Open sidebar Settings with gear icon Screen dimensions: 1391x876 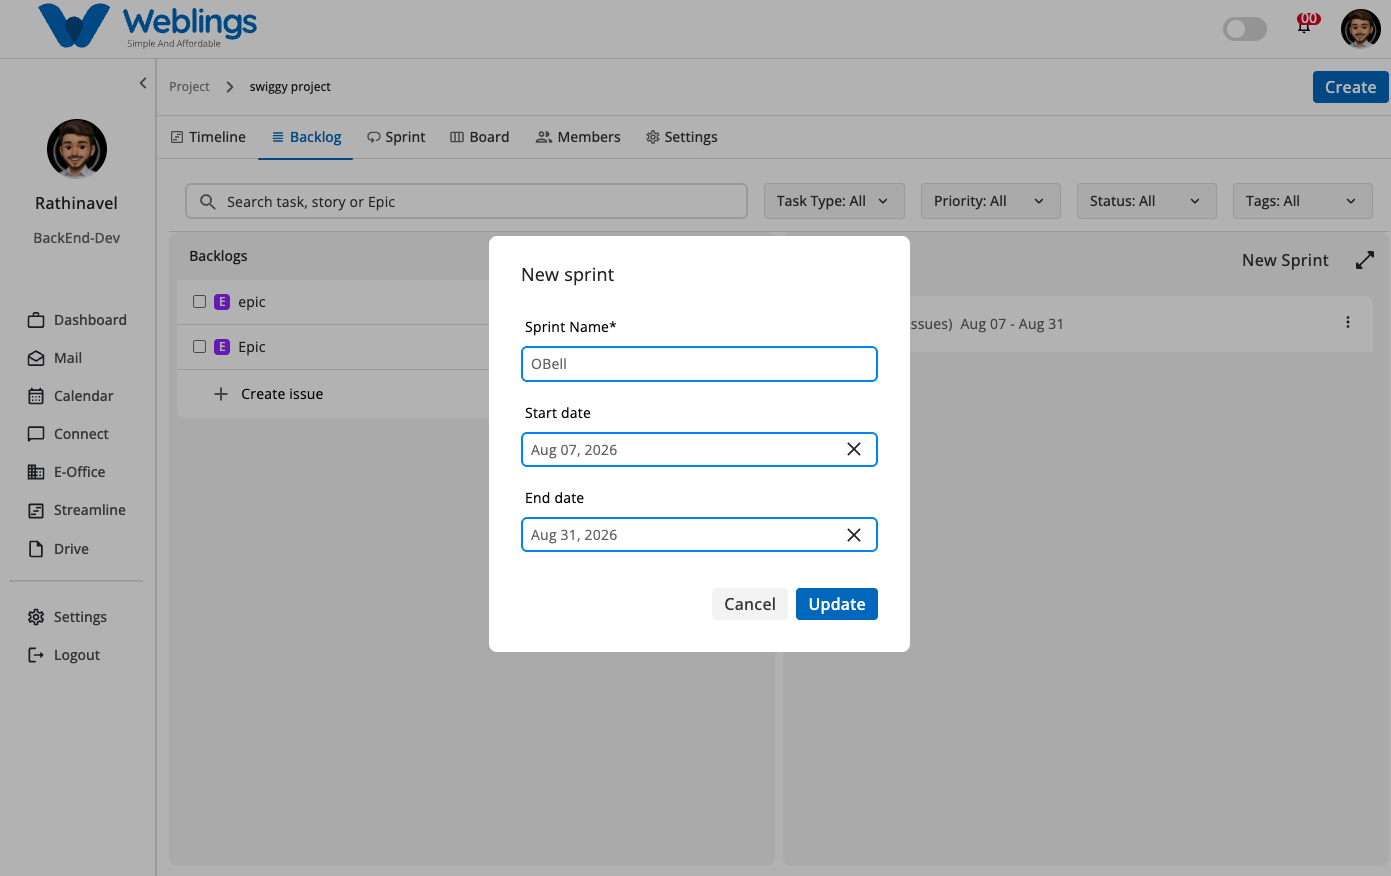click(x=67, y=617)
